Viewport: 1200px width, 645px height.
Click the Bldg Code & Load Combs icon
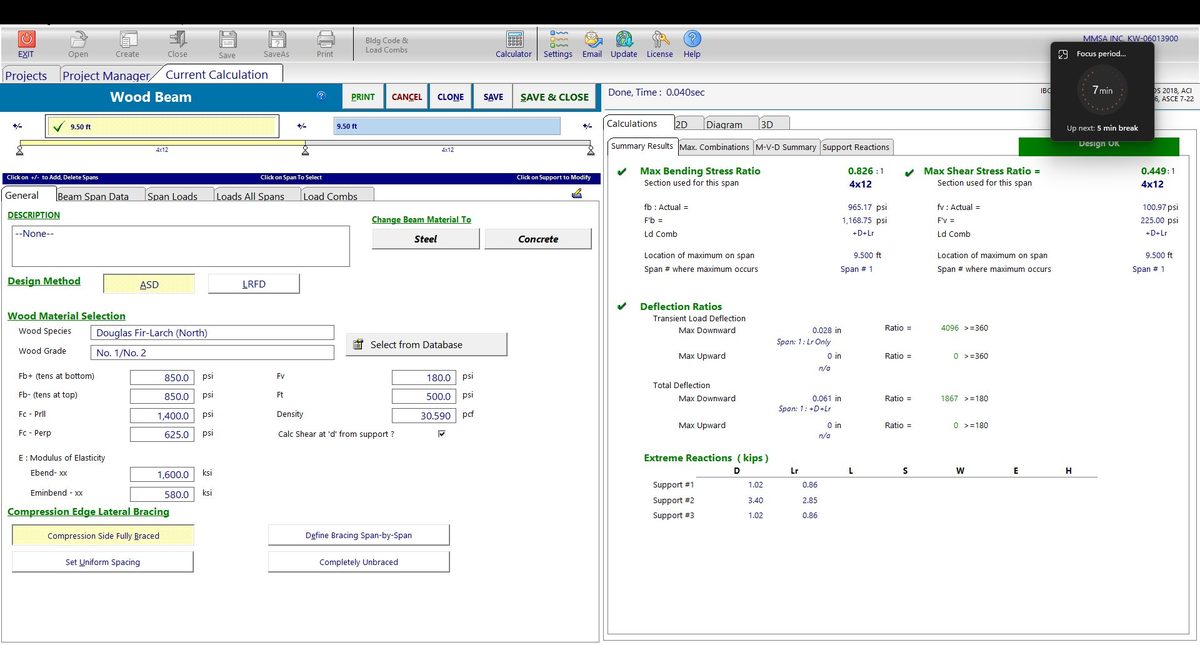click(x=386, y=42)
